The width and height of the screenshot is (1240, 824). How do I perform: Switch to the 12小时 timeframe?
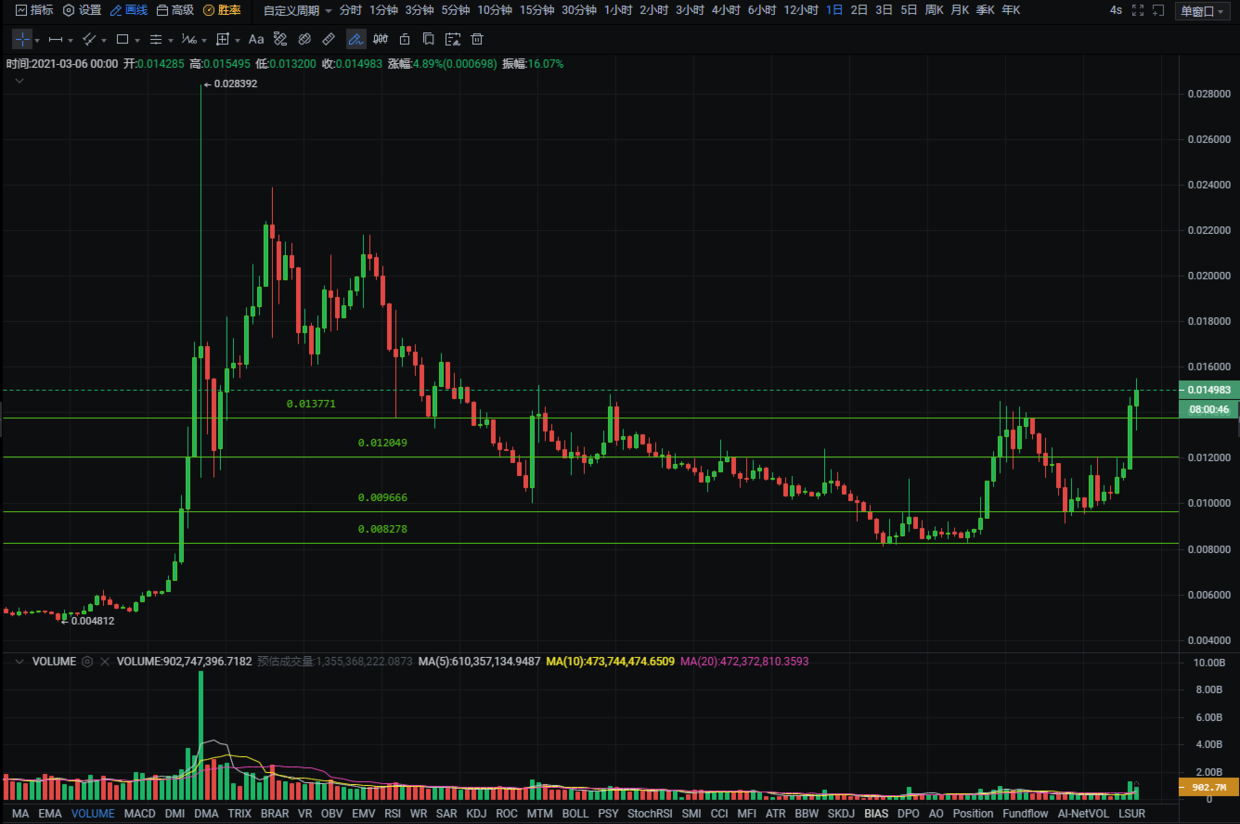pyautogui.click(x=800, y=10)
